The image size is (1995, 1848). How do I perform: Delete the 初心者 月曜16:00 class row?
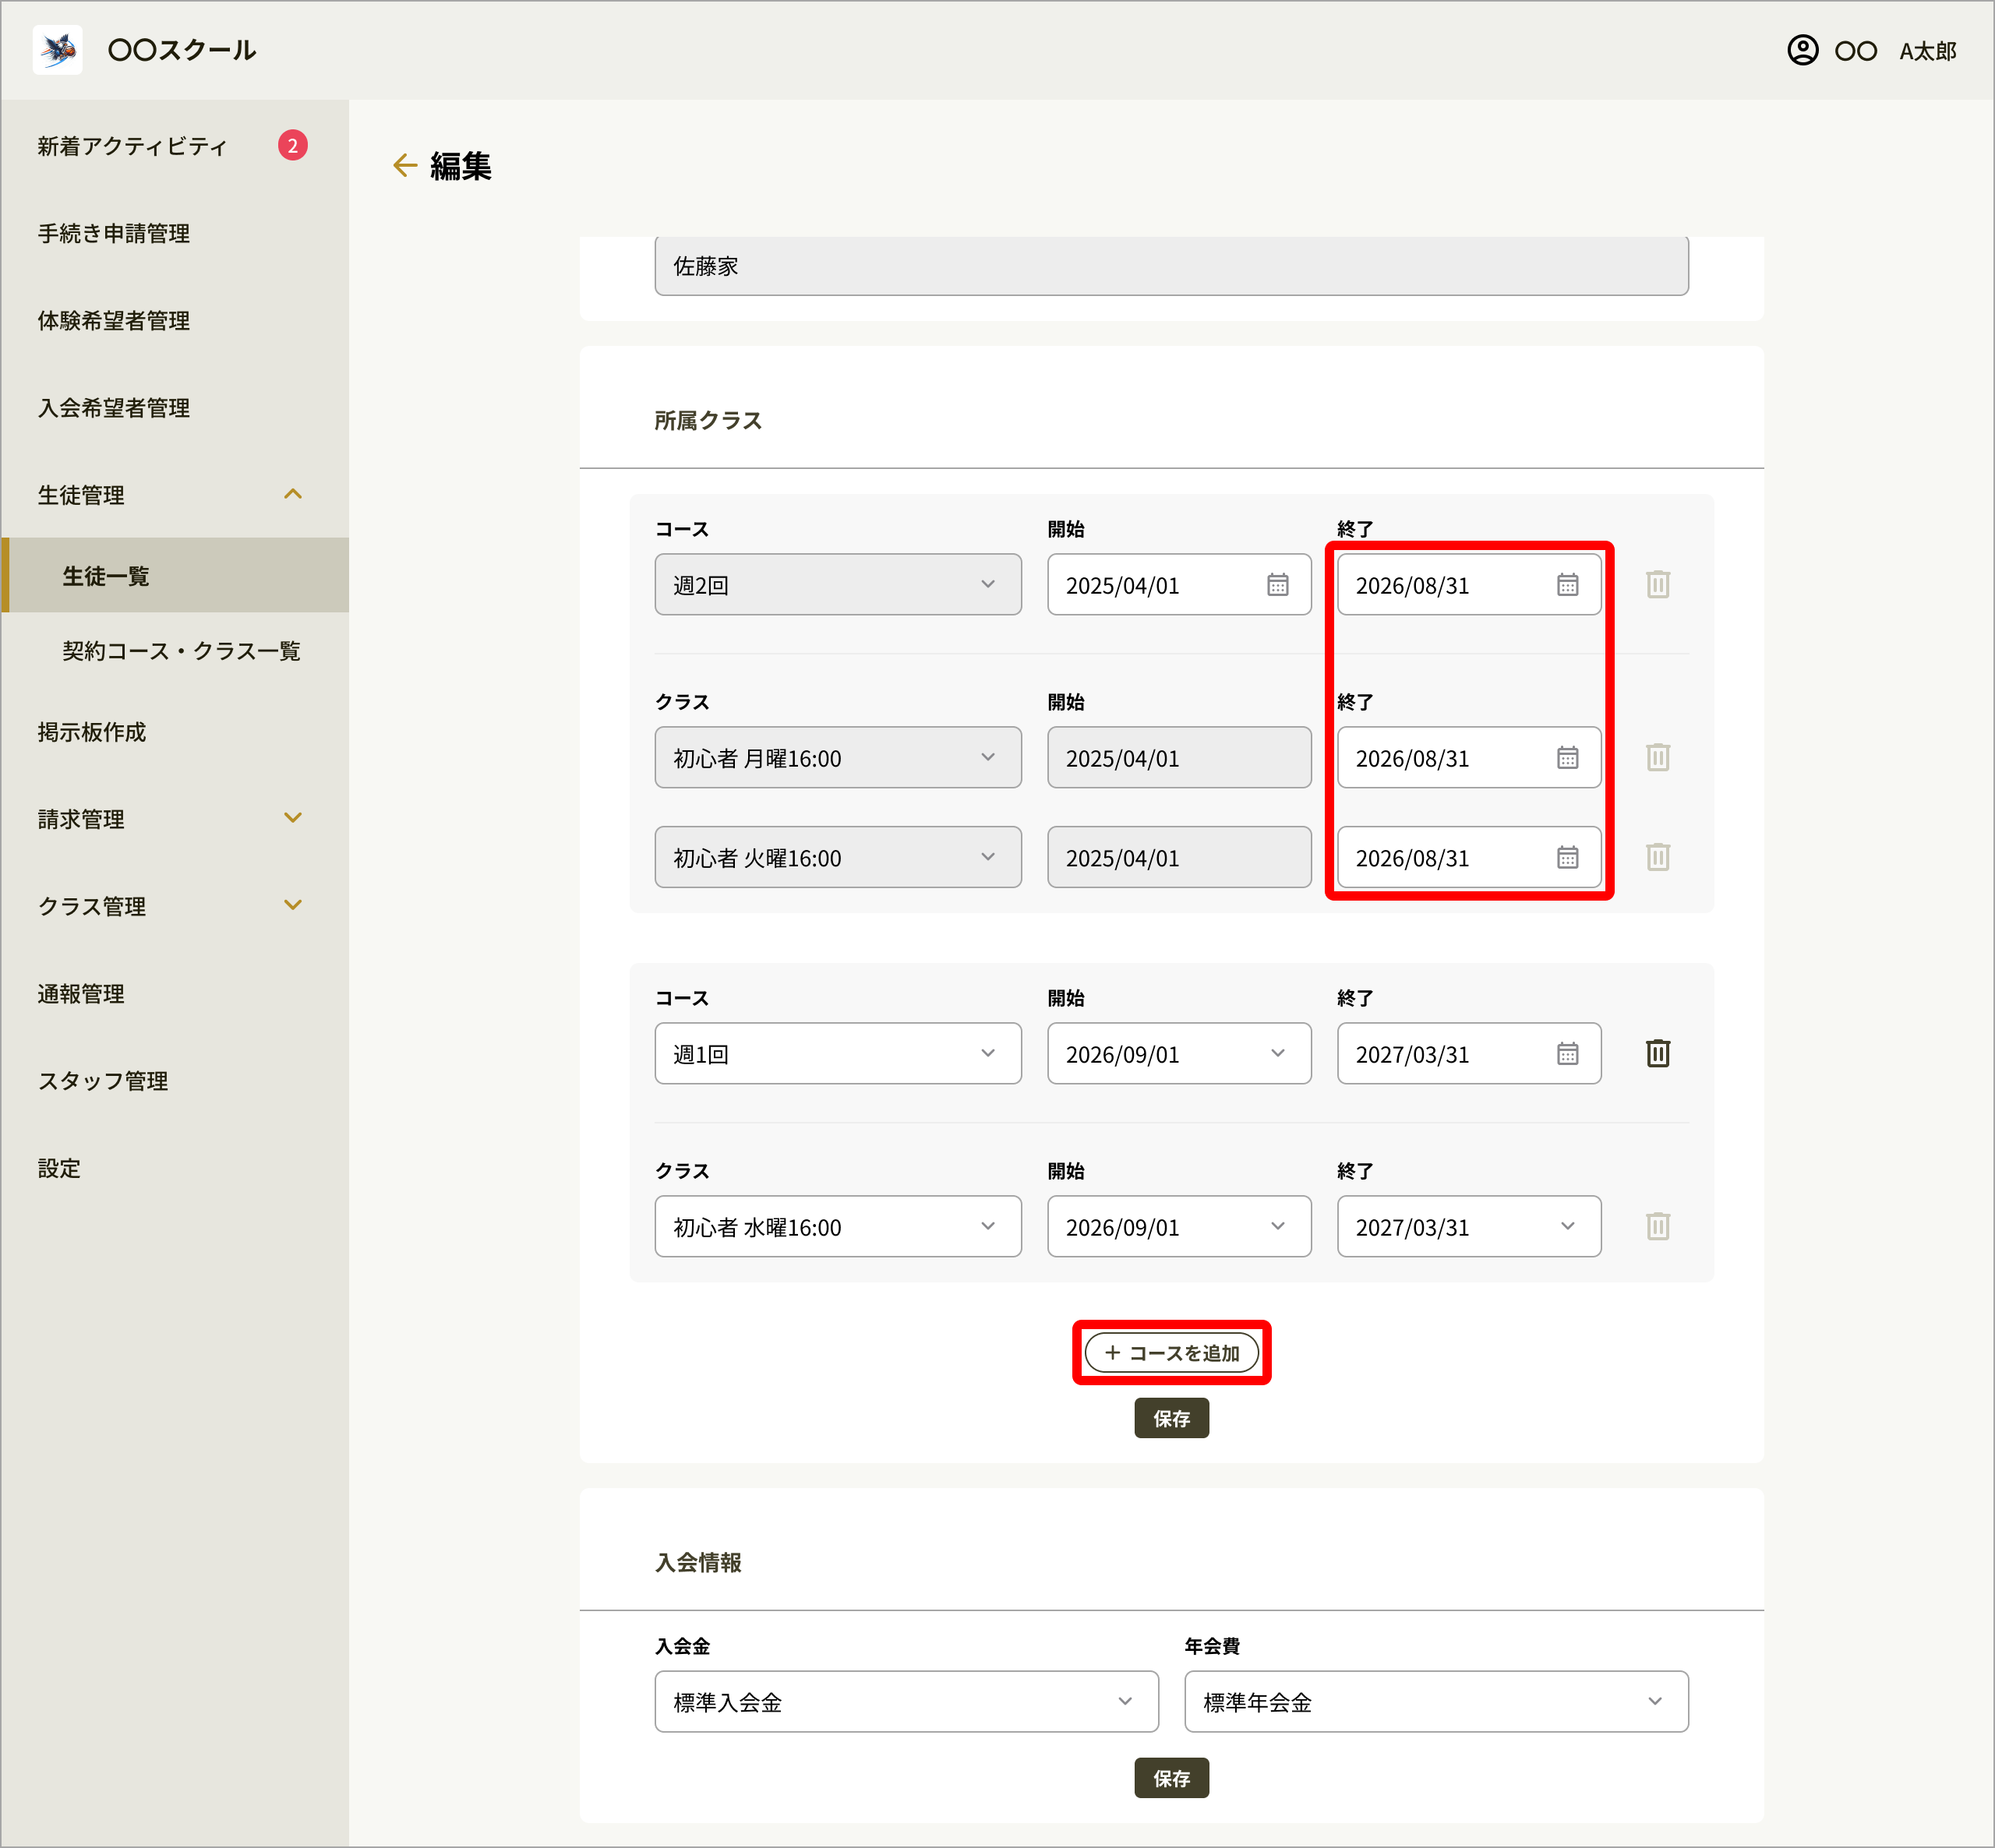coord(1657,757)
